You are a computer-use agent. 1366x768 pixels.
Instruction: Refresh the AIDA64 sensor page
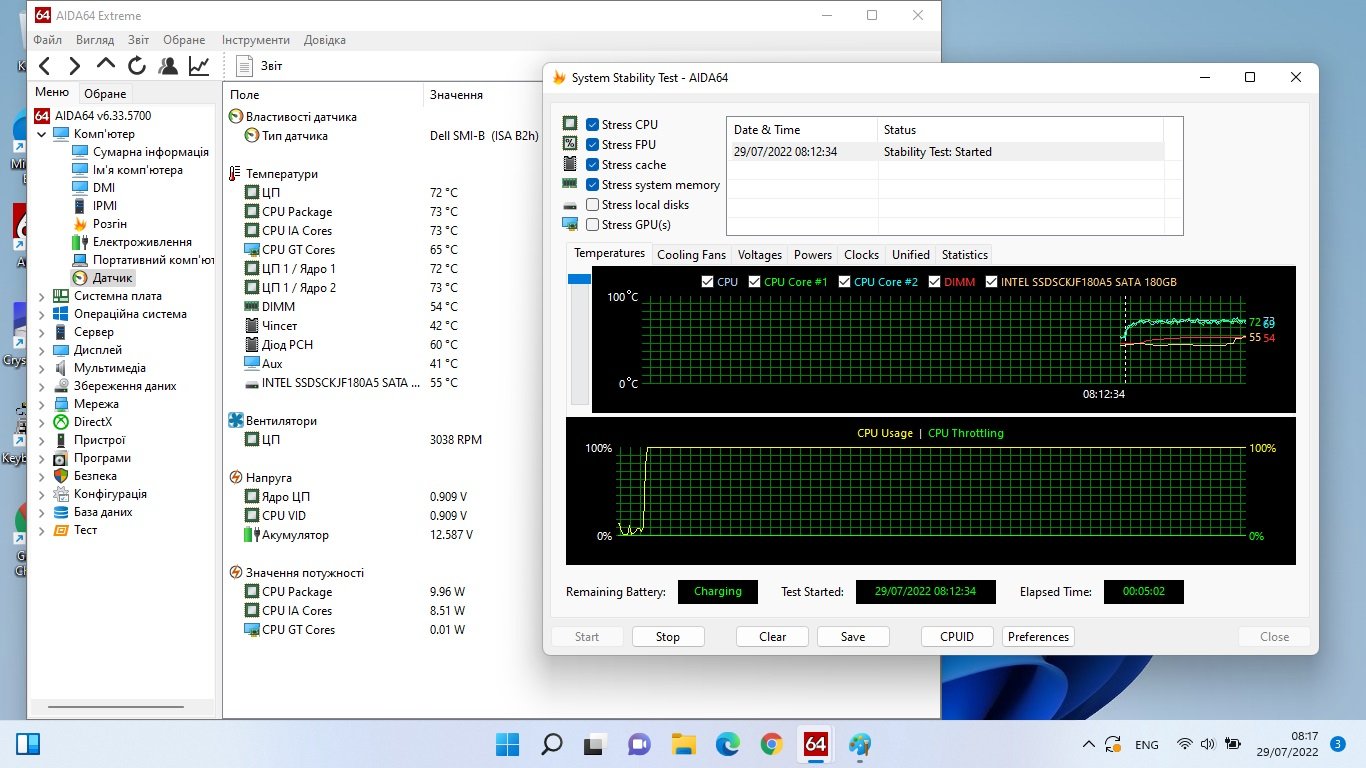tap(137, 66)
